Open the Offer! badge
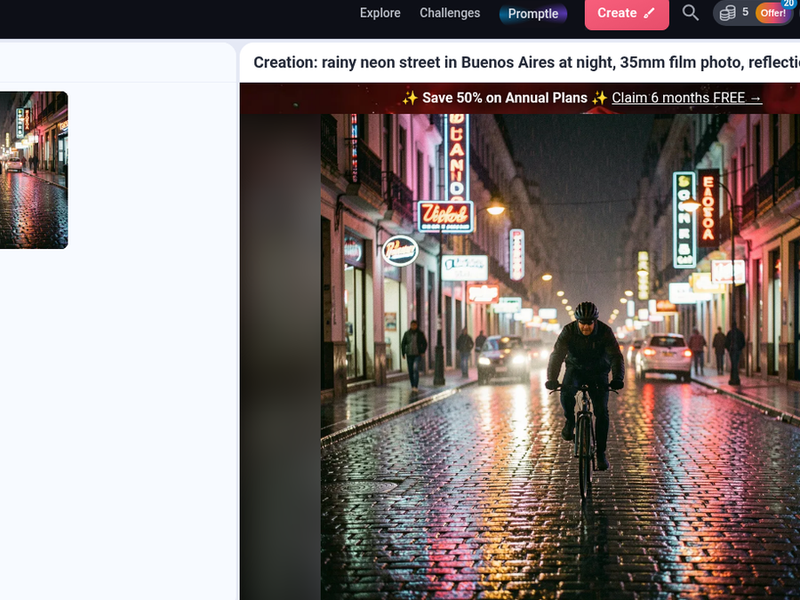 point(773,13)
